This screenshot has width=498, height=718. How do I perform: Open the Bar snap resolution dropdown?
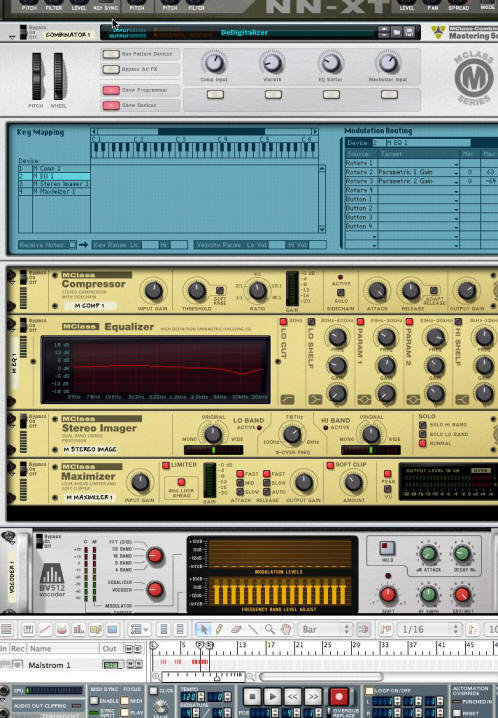(325, 629)
